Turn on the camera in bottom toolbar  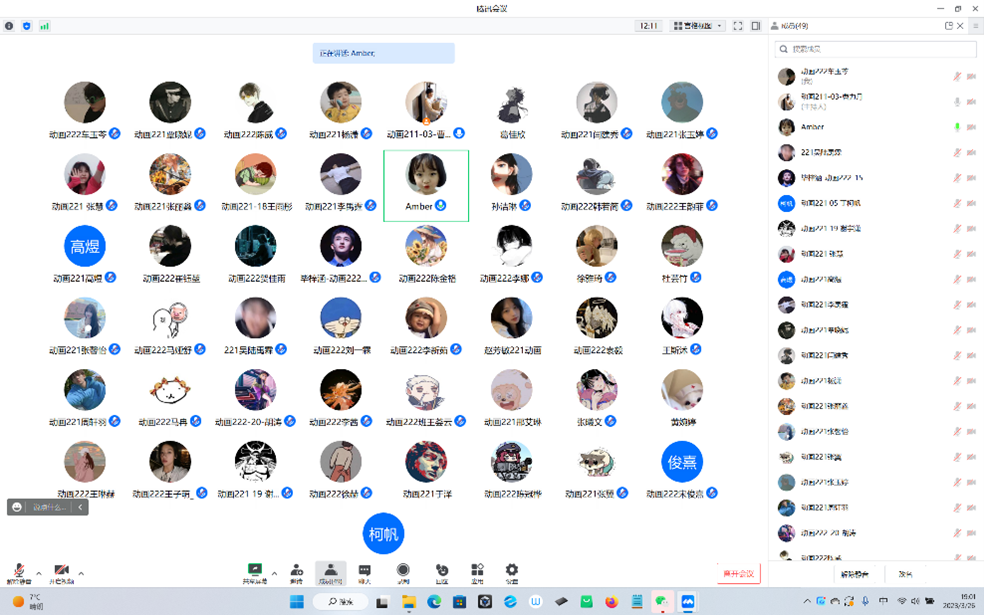tap(61, 571)
